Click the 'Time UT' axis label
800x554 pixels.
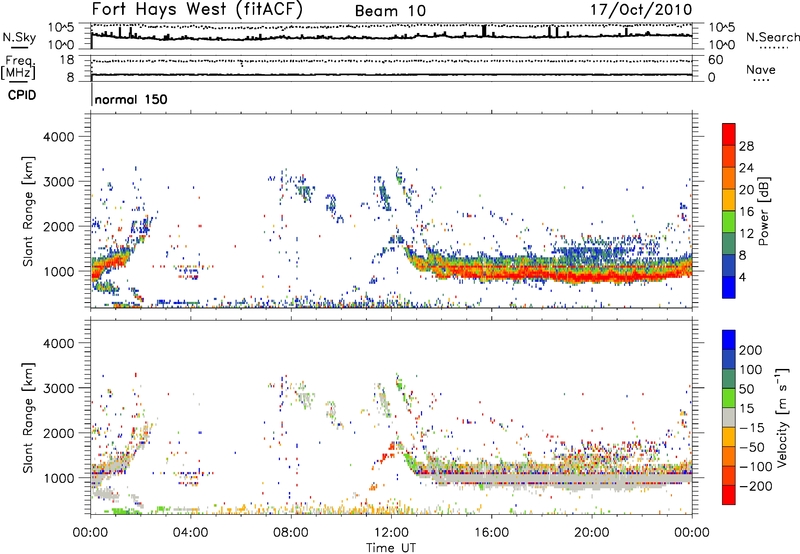click(391, 548)
